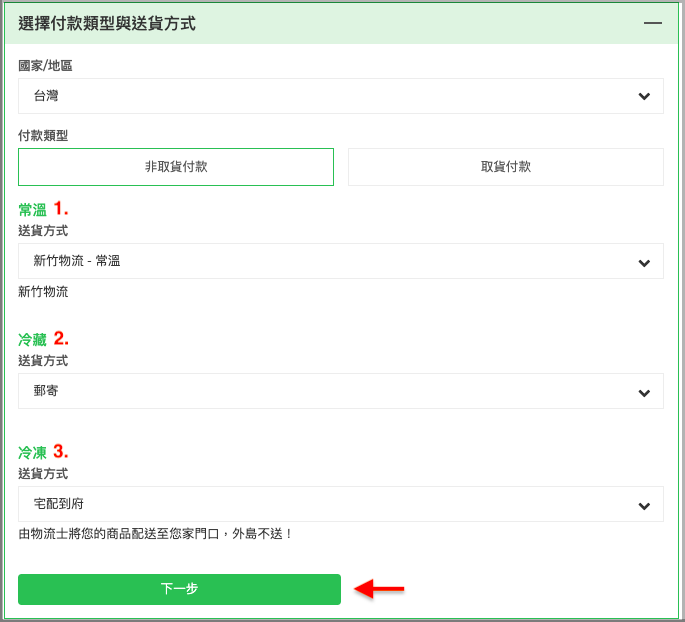Click the green 冷藏 heading
Viewport: 685px width, 622px height.
[x=32, y=339]
